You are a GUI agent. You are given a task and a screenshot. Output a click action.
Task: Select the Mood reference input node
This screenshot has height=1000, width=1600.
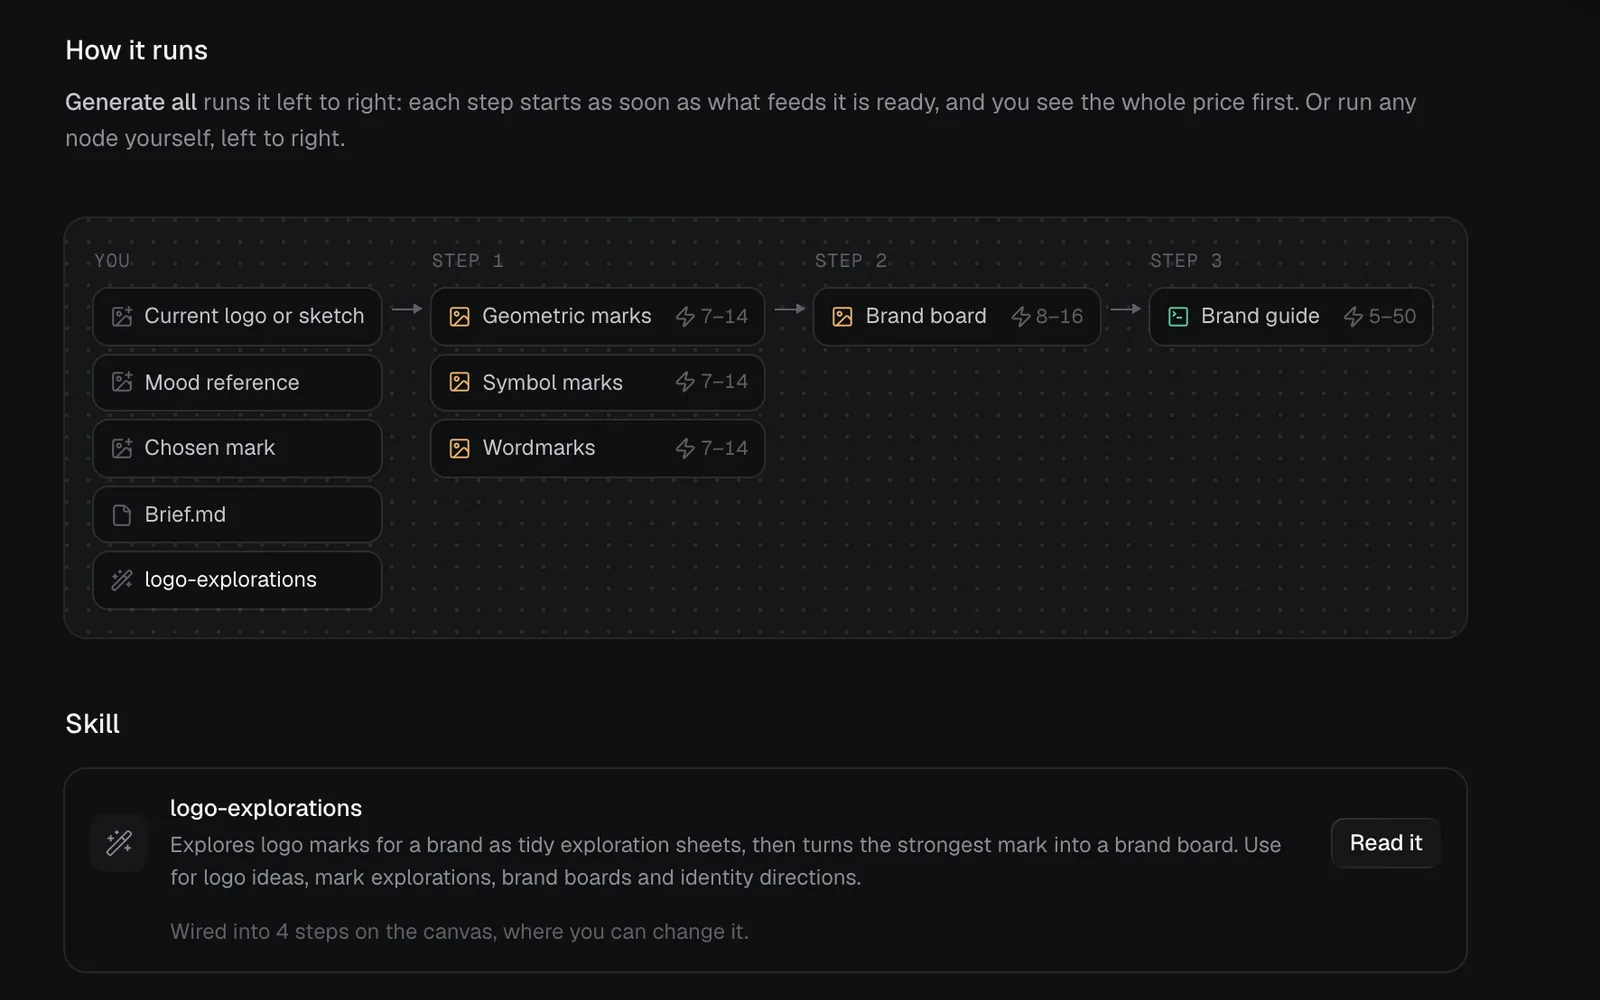coord(237,383)
